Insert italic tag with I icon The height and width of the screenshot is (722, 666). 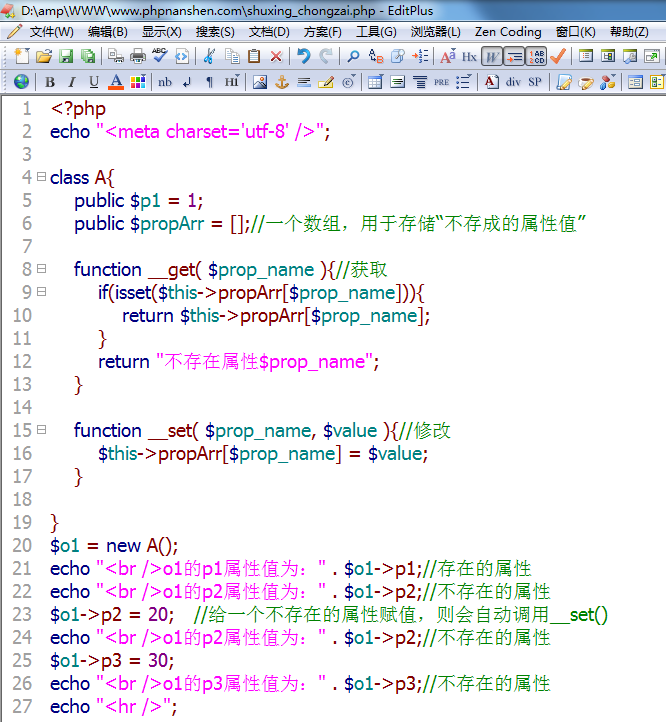71,82
